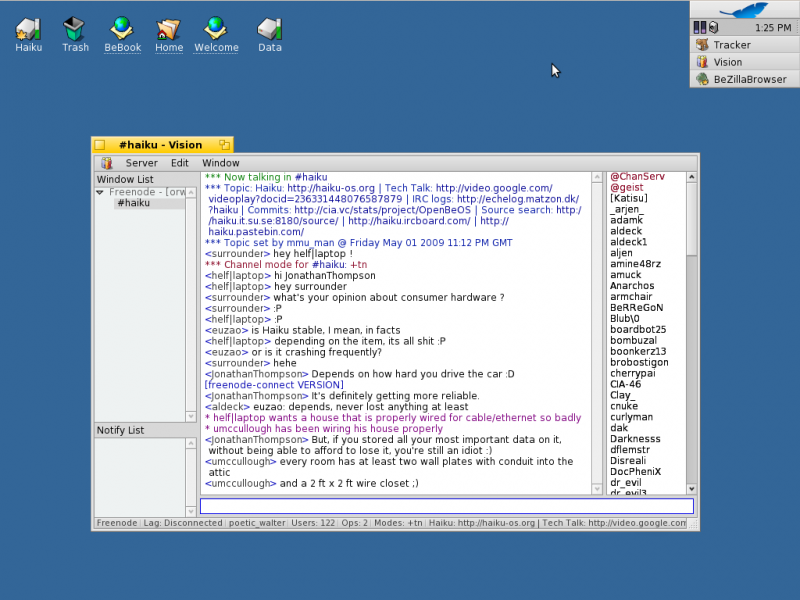Image resolution: width=800 pixels, height=600 pixels.
Task: Click Notify List scrollbar down arrow
Action: click(x=191, y=511)
